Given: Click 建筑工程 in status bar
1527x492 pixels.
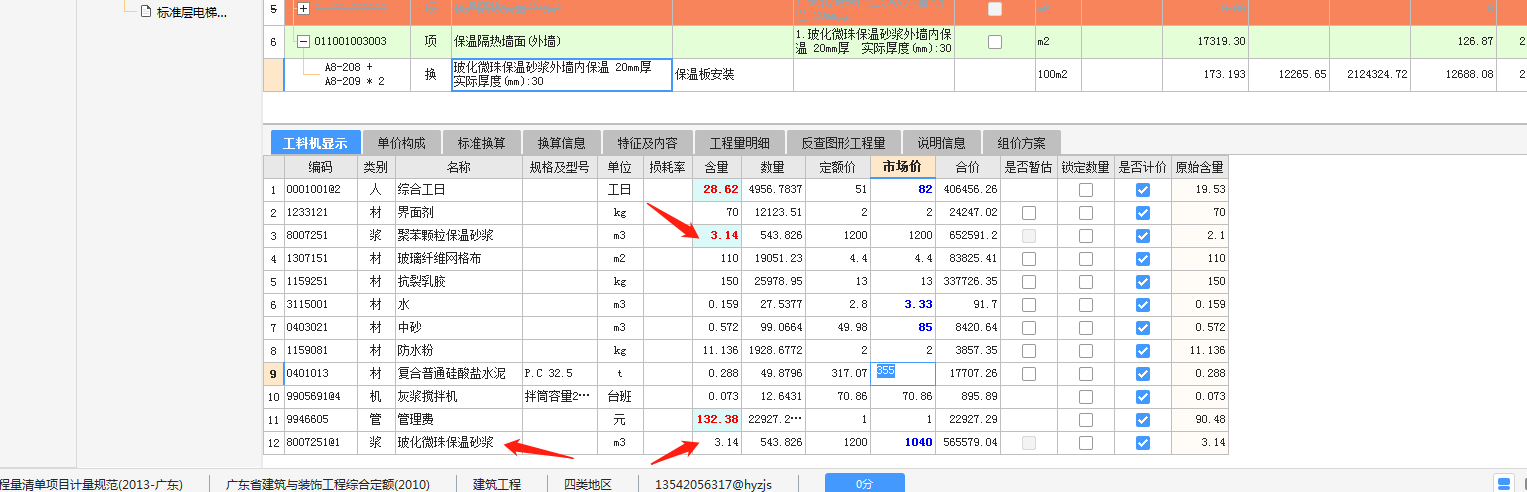Looking at the screenshot, I should pos(497,484).
